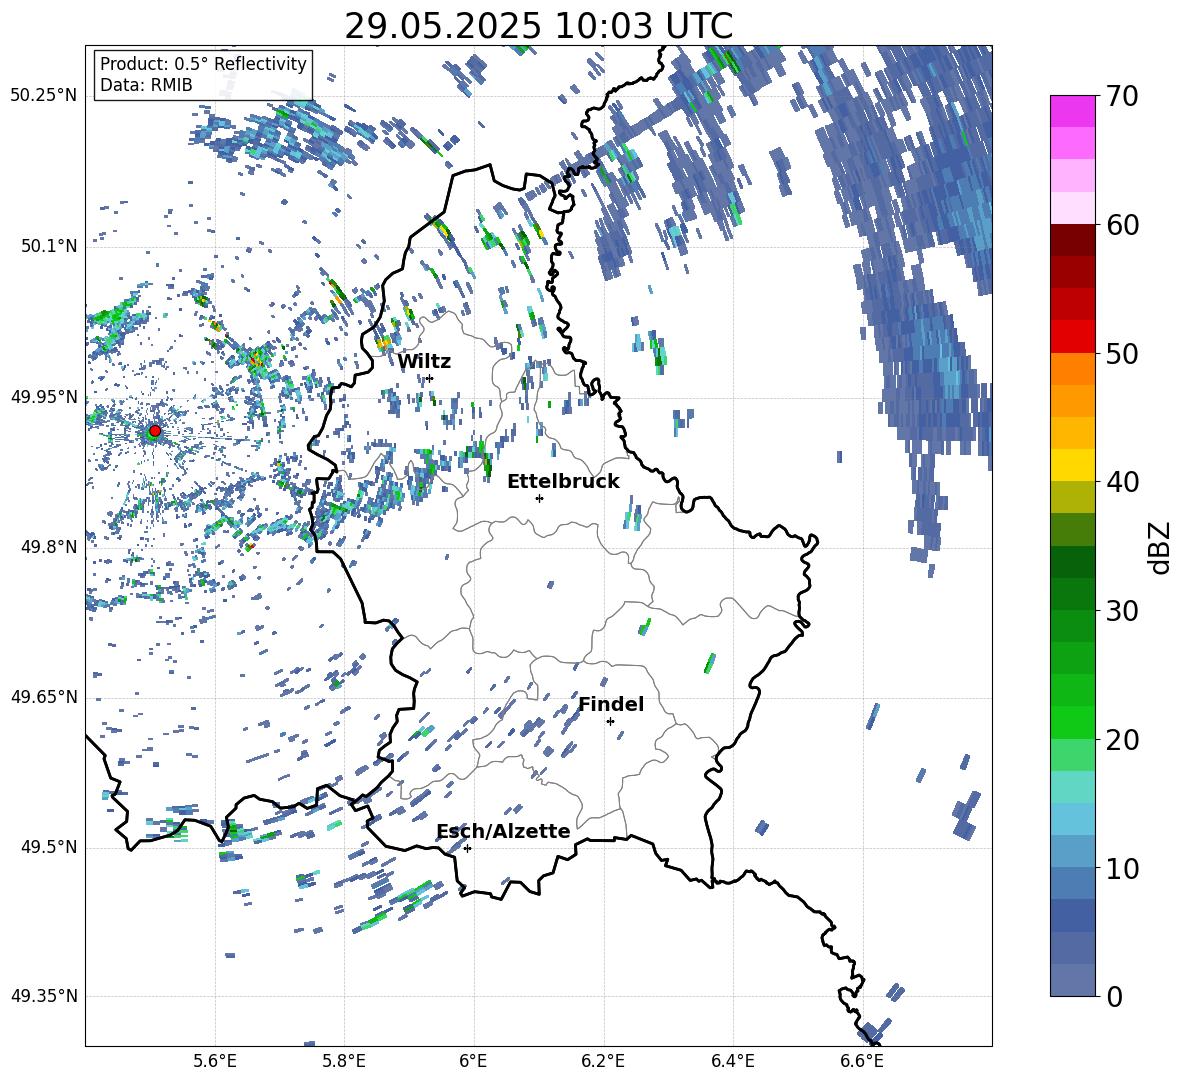This screenshot has height=1081, width=1184.
Task: Click the Ettelbruck city label
Action: pos(563,482)
